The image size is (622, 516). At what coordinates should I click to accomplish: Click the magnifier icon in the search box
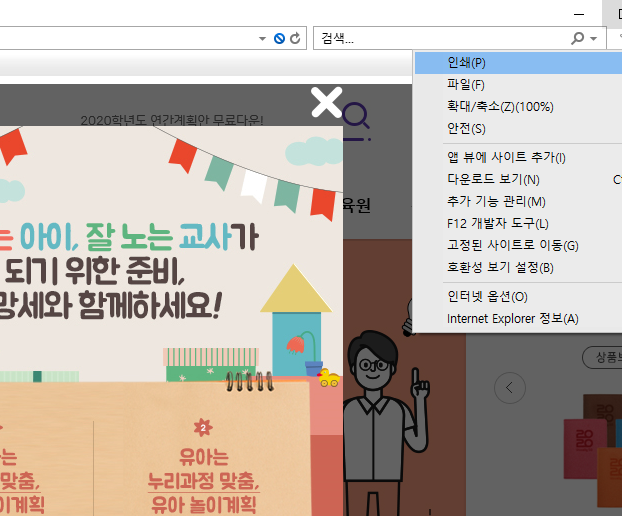tap(578, 38)
